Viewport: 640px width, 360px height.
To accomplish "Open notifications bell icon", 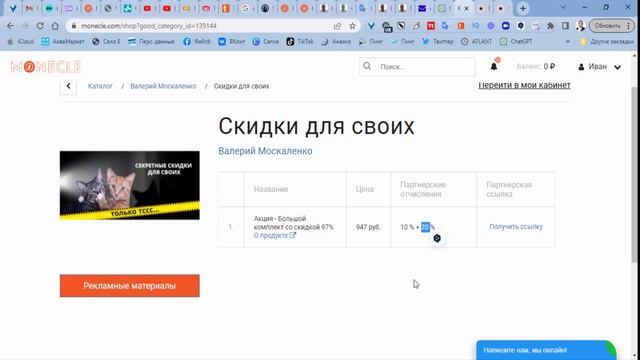I will point(494,66).
